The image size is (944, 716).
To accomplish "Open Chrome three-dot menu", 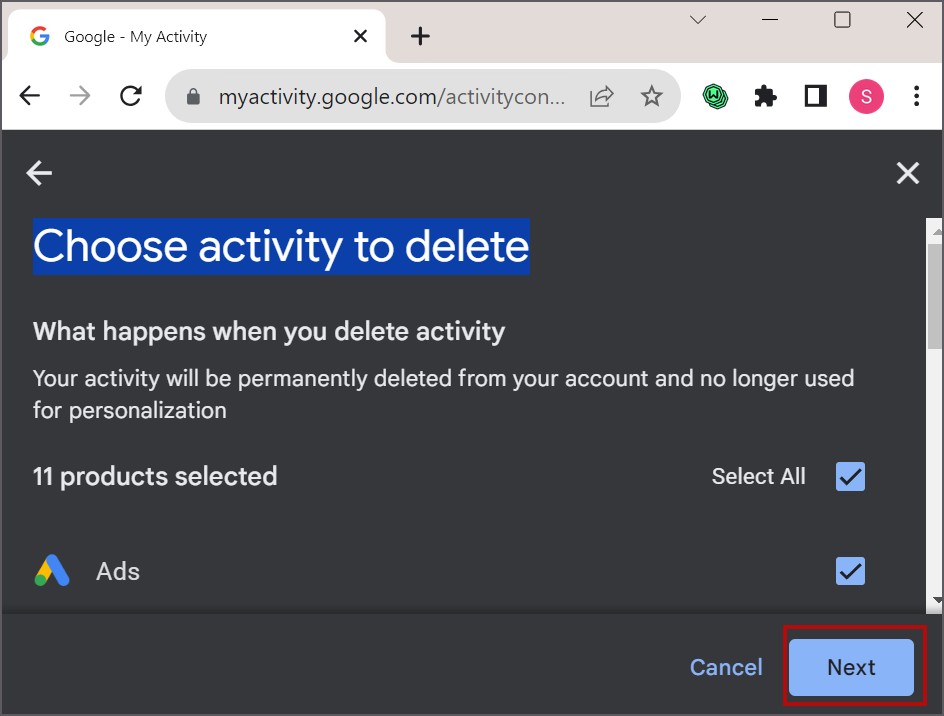I will coord(916,96).
